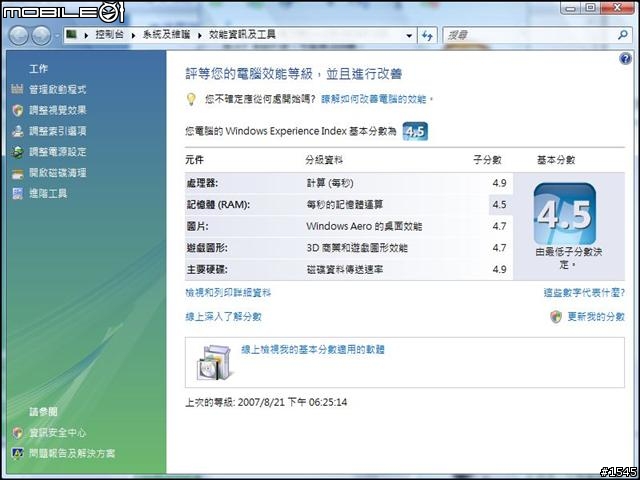The width and height of the screenshot is (640, 480).
Task: Click the 管理啟動程式 icon in sidebar
Action: click(x=17, y=89)
